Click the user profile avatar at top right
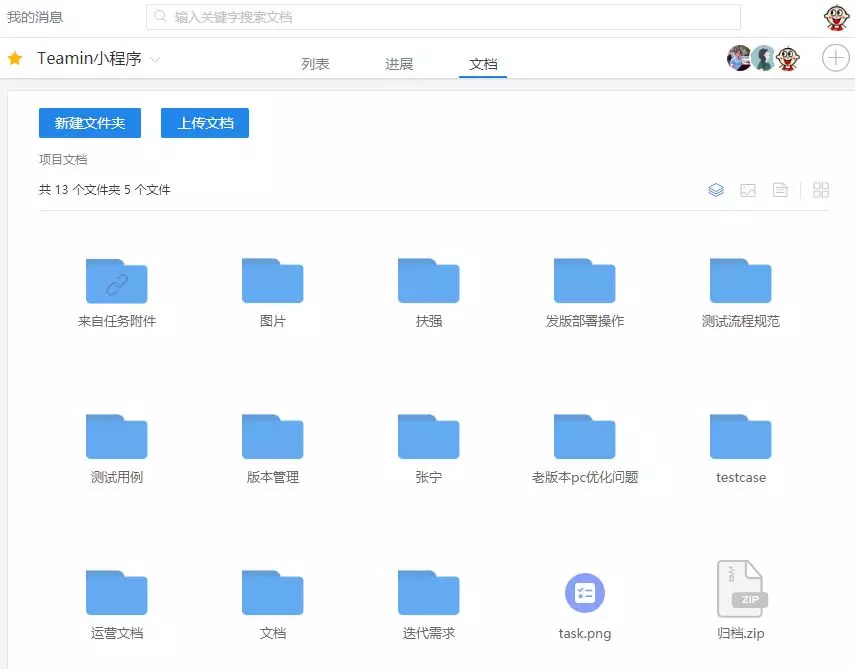The image size is (855, 669). click(x=835, y=17)
